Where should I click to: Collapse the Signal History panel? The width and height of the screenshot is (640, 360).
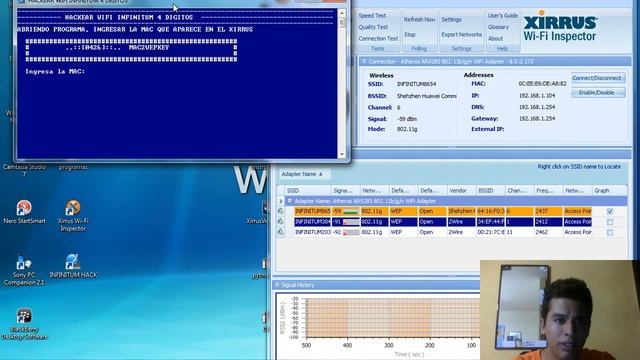tap(277, 285)
